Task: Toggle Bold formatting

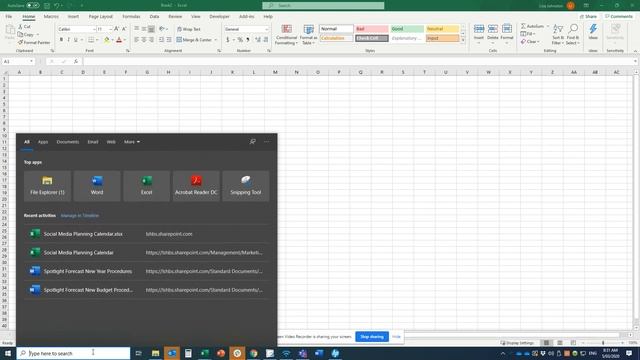Action: [x=61, y=40]
